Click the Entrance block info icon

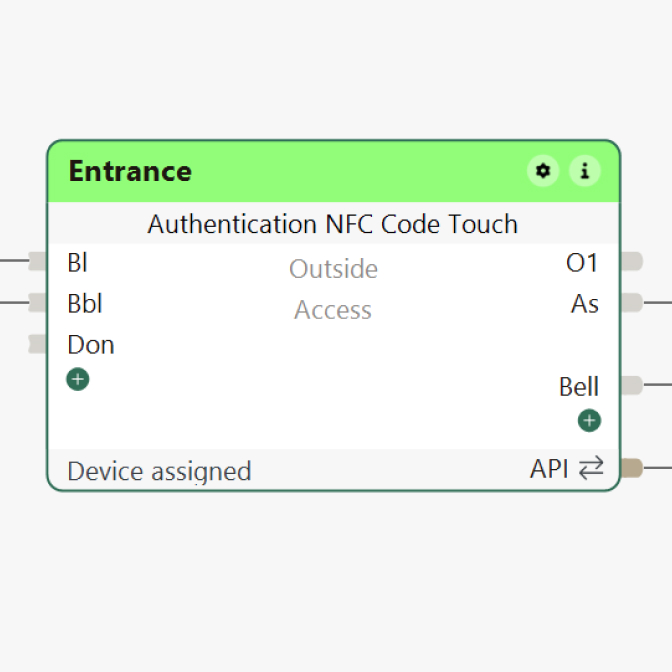pyautogui.click(x=585, y=171)
